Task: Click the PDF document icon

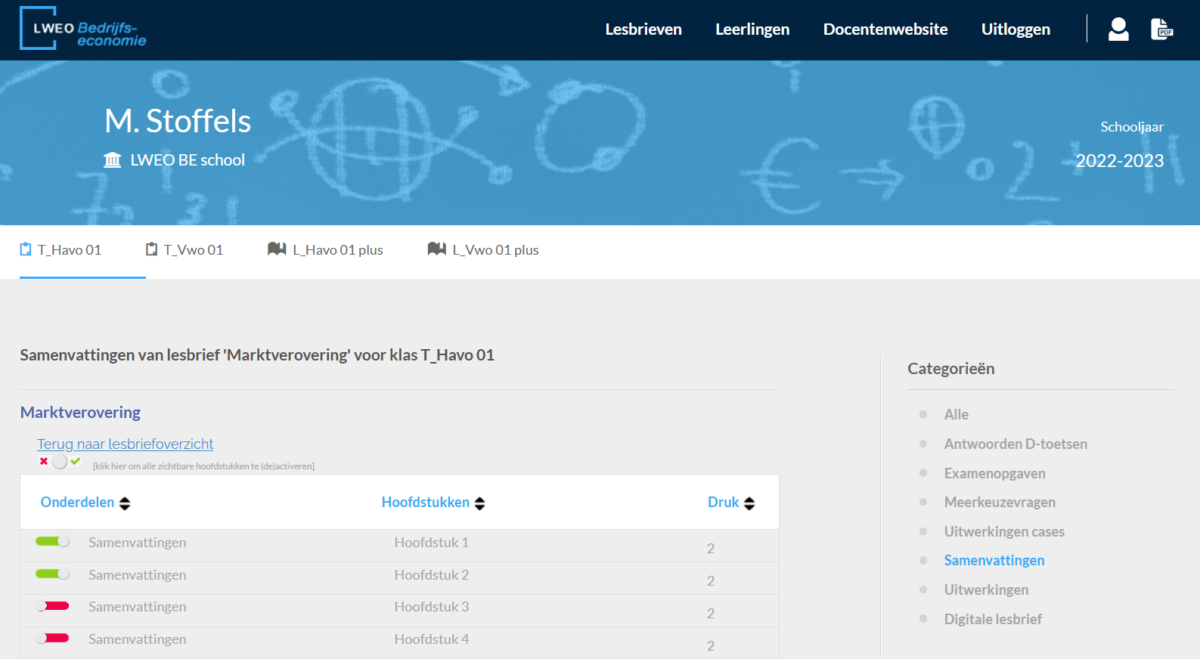Action: [1161, 29]
